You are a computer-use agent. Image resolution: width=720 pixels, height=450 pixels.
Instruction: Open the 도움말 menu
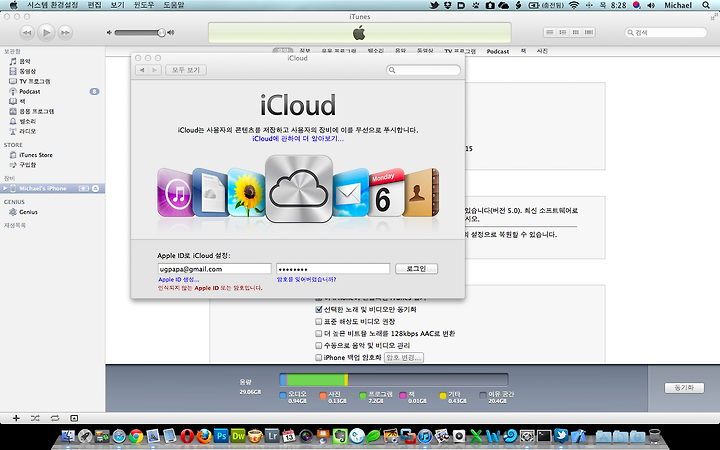click(x=174, y=5)
